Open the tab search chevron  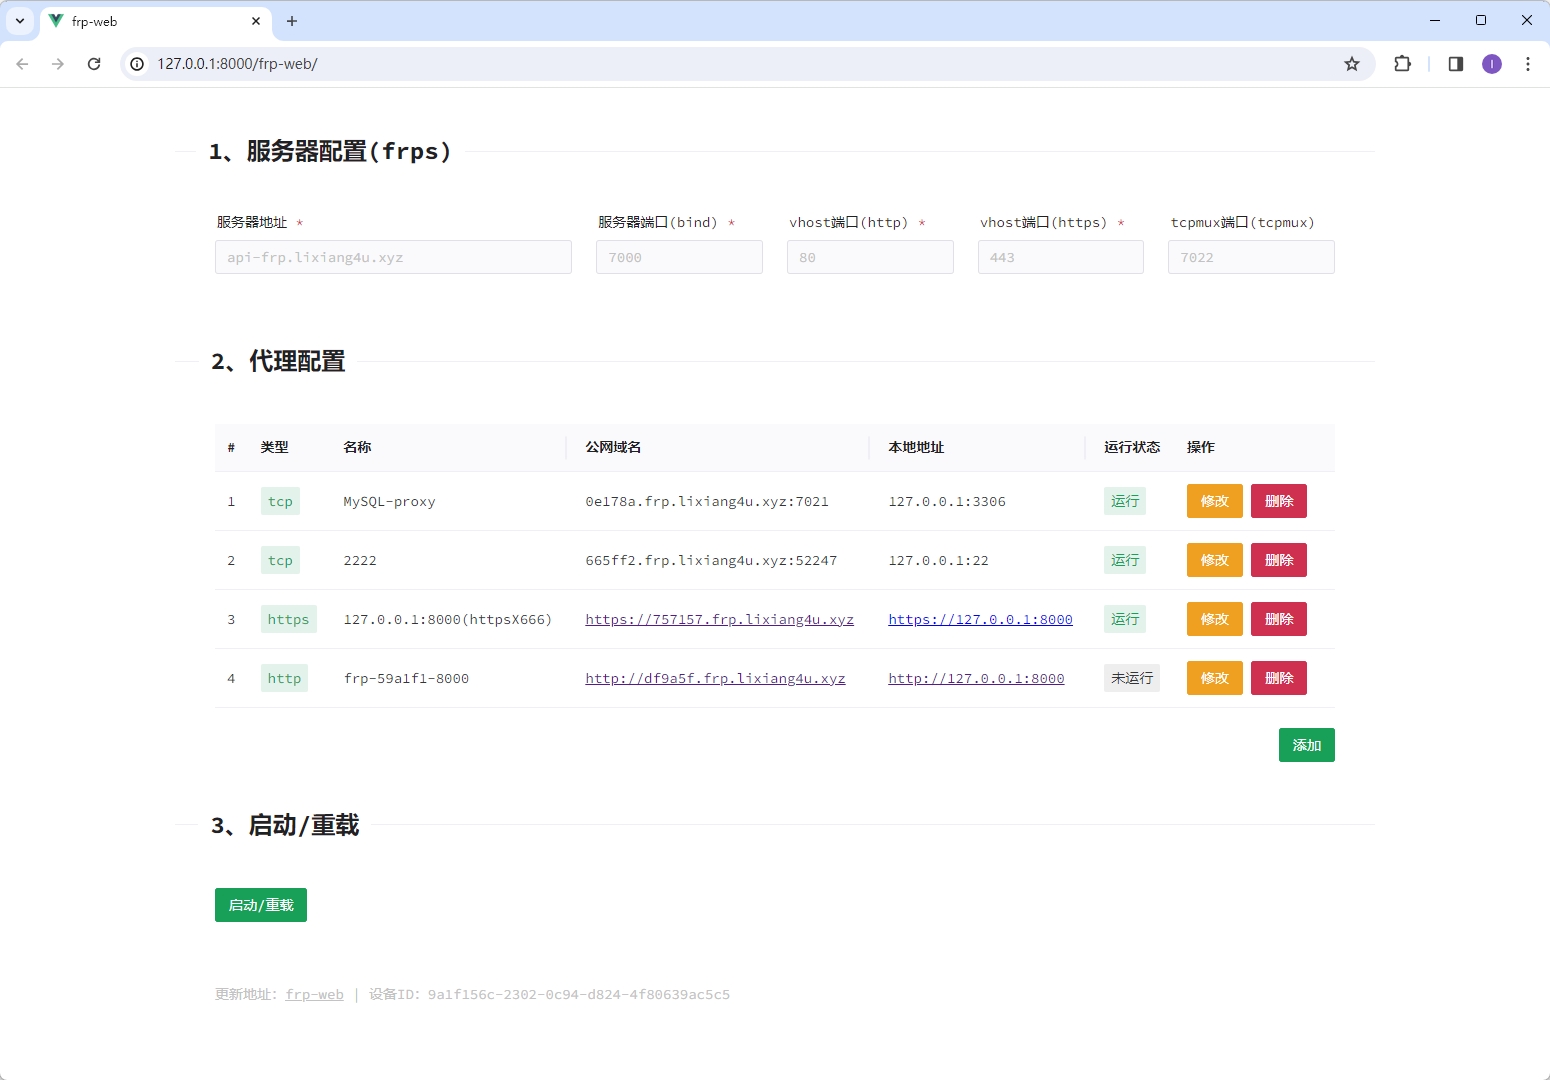pos(19,21)
